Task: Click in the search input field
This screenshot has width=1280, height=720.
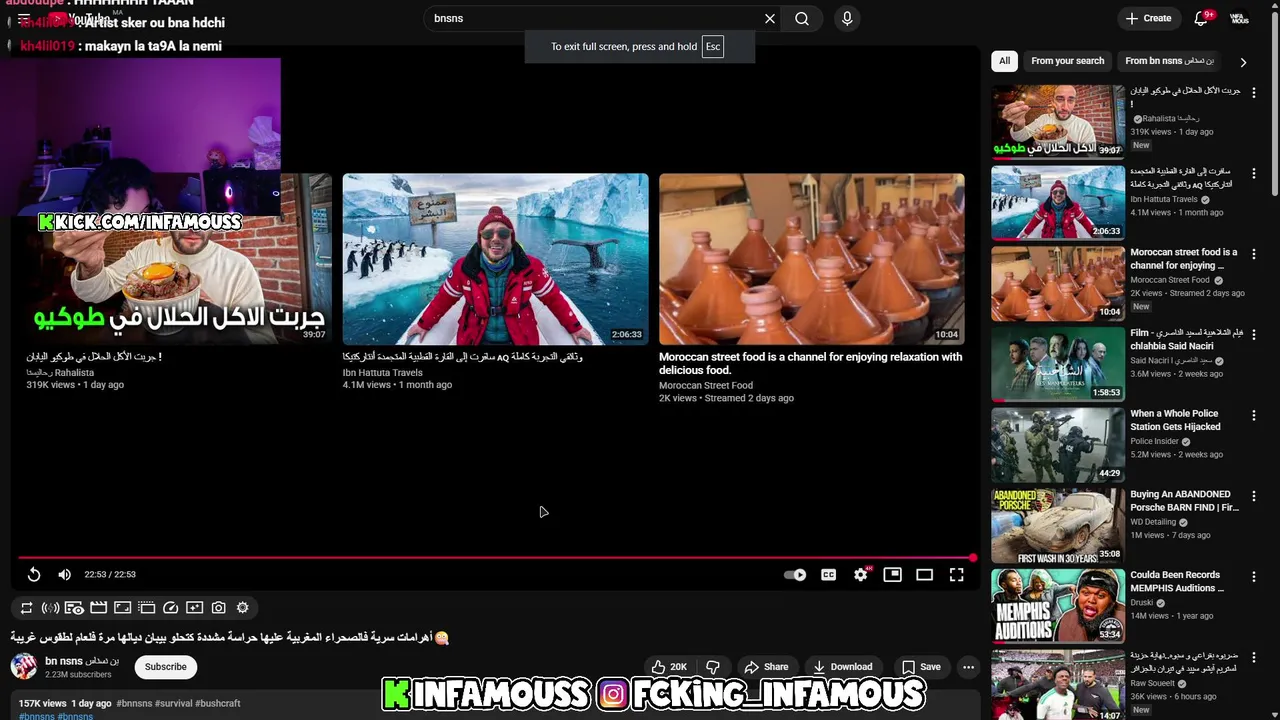Action: point(595,18)
